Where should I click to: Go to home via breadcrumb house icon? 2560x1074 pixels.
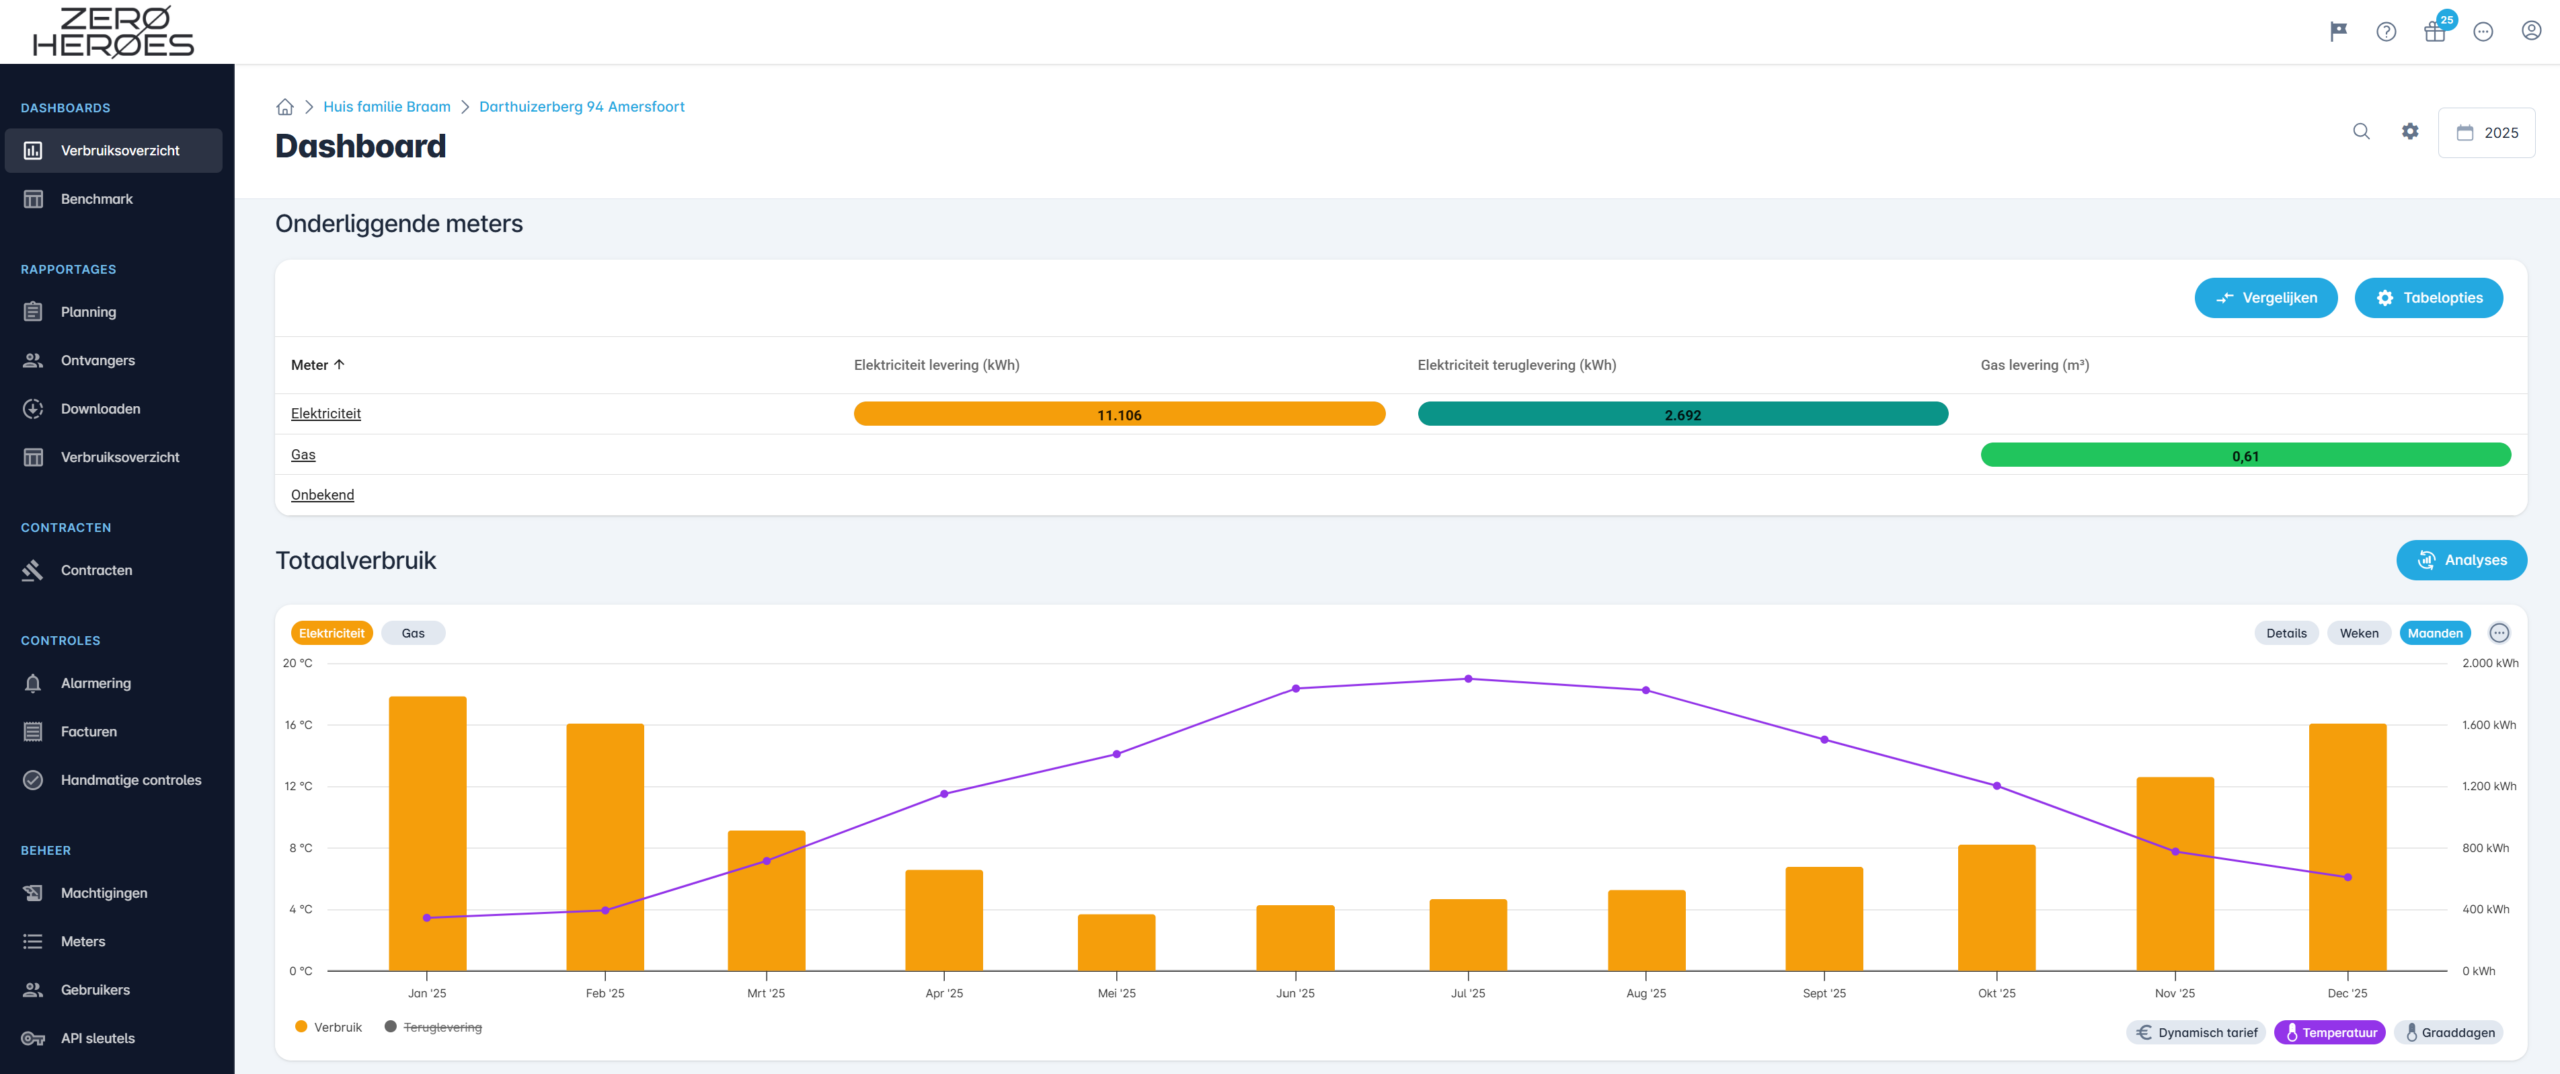click(285, 107)
